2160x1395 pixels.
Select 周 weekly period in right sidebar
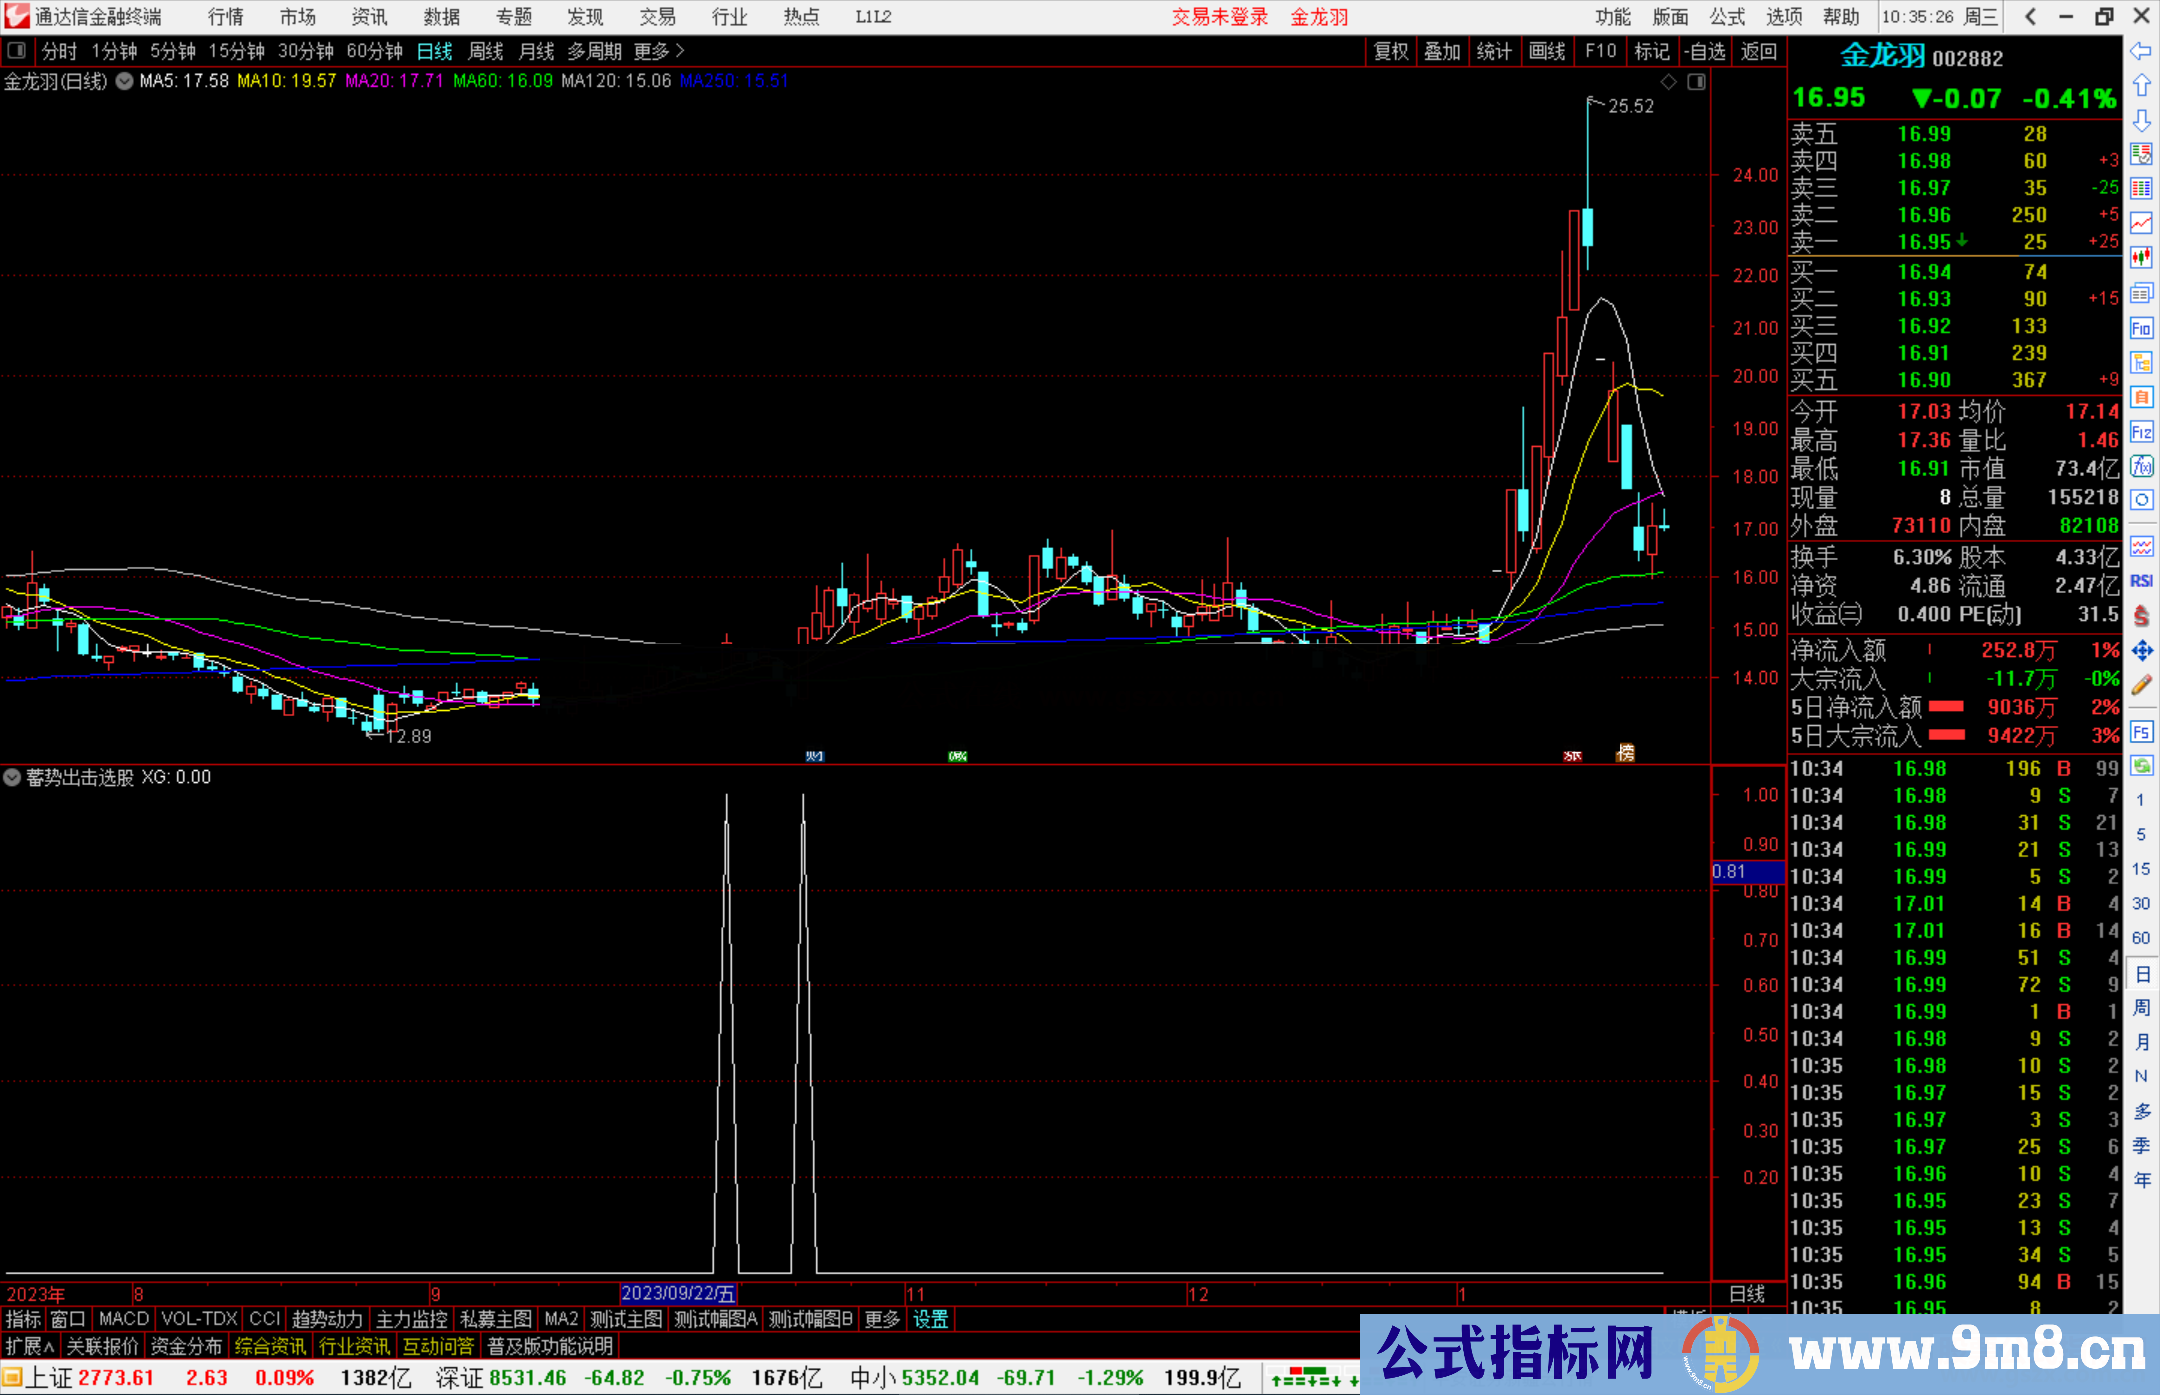(x=2141, y=1007)
